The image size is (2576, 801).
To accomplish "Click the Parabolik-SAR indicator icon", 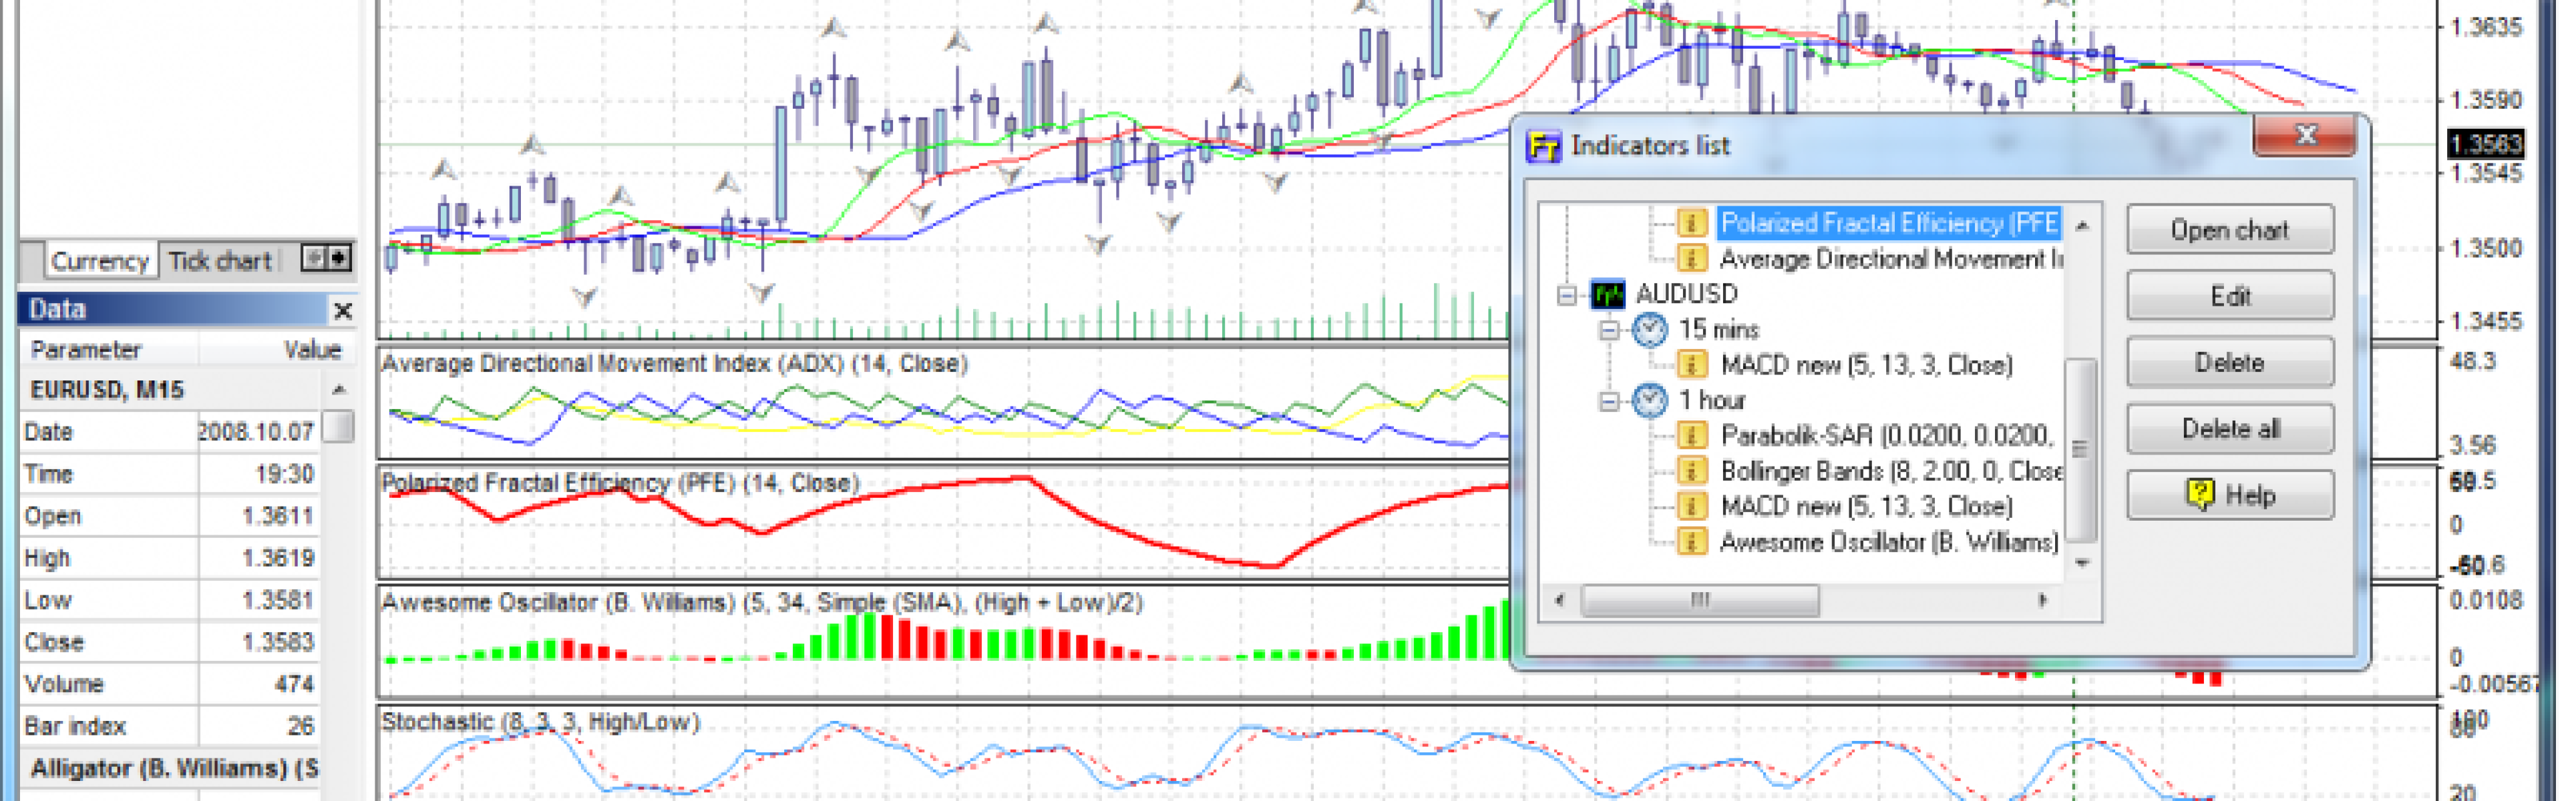I will point(1691,436).
